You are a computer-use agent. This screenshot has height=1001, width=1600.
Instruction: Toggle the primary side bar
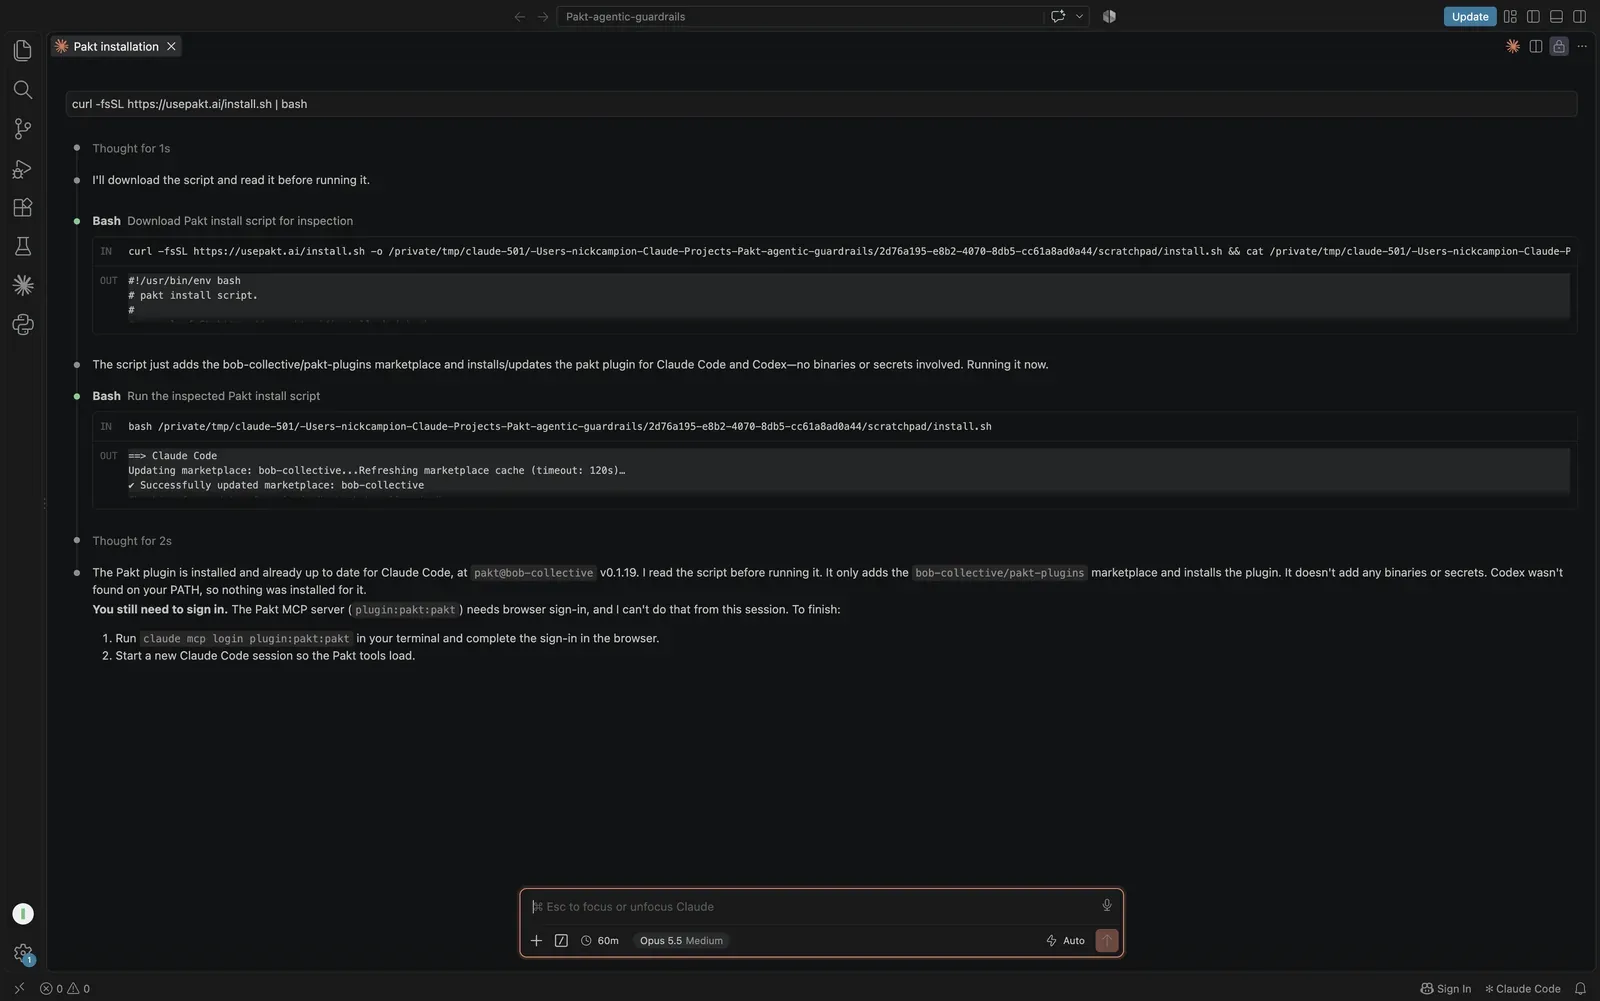(x=1533, y=16)
